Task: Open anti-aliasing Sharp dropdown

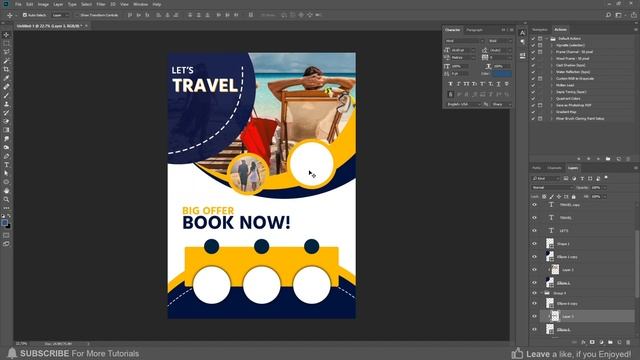Action: point(501,104)
